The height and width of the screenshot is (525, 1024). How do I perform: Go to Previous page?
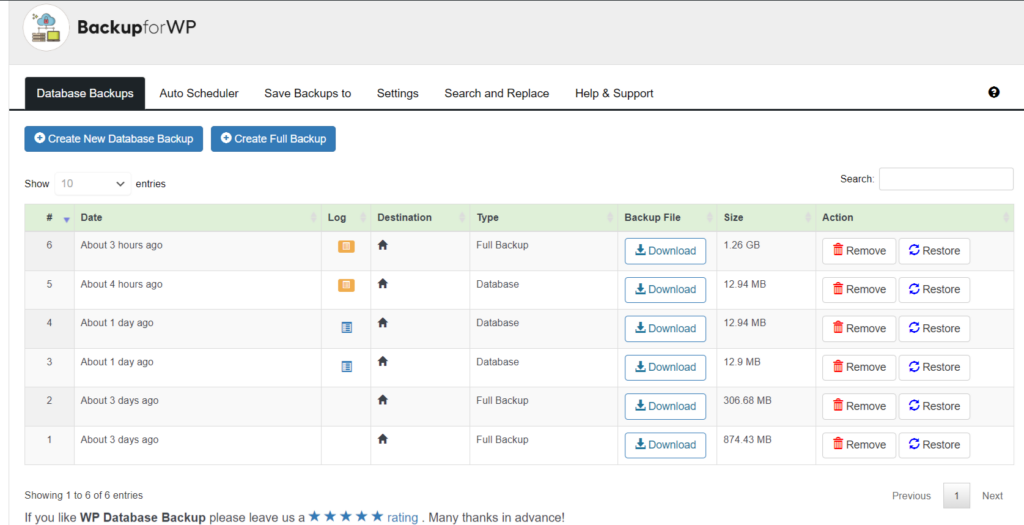(911, 496)
